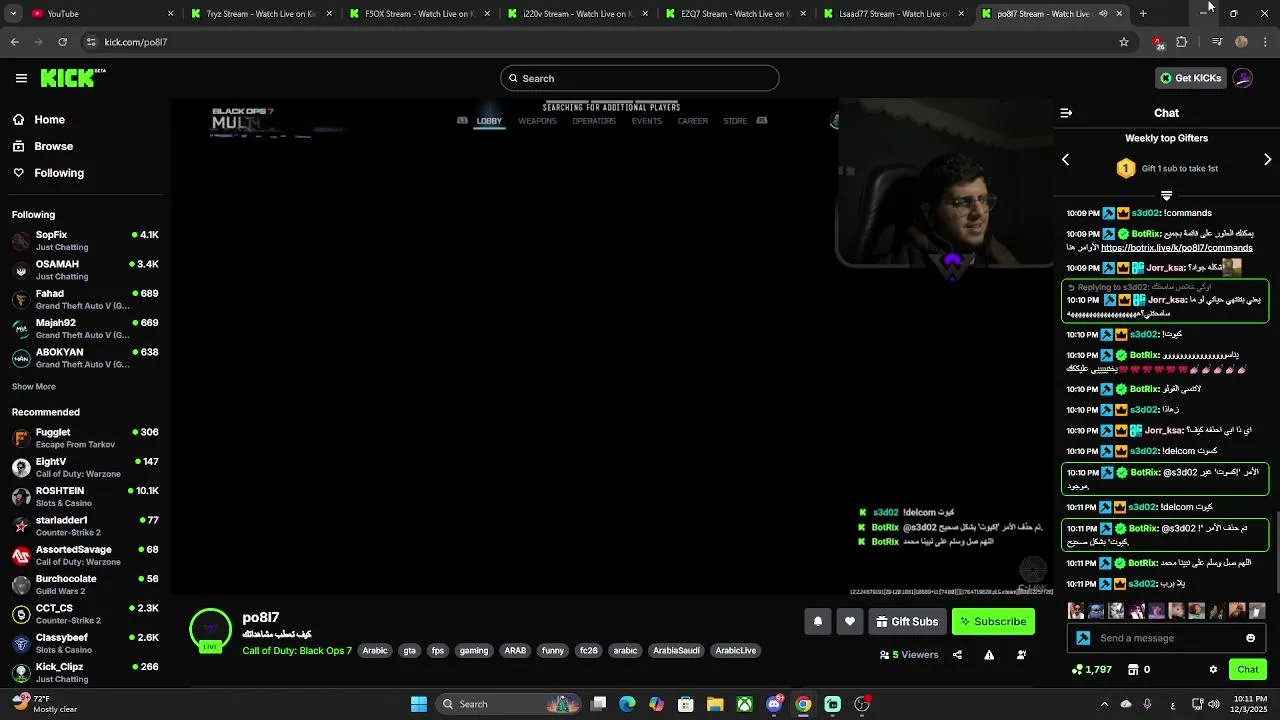1280x720 pixels.
Task: Click the notification bell for po8l7
Action: [818, 621]
